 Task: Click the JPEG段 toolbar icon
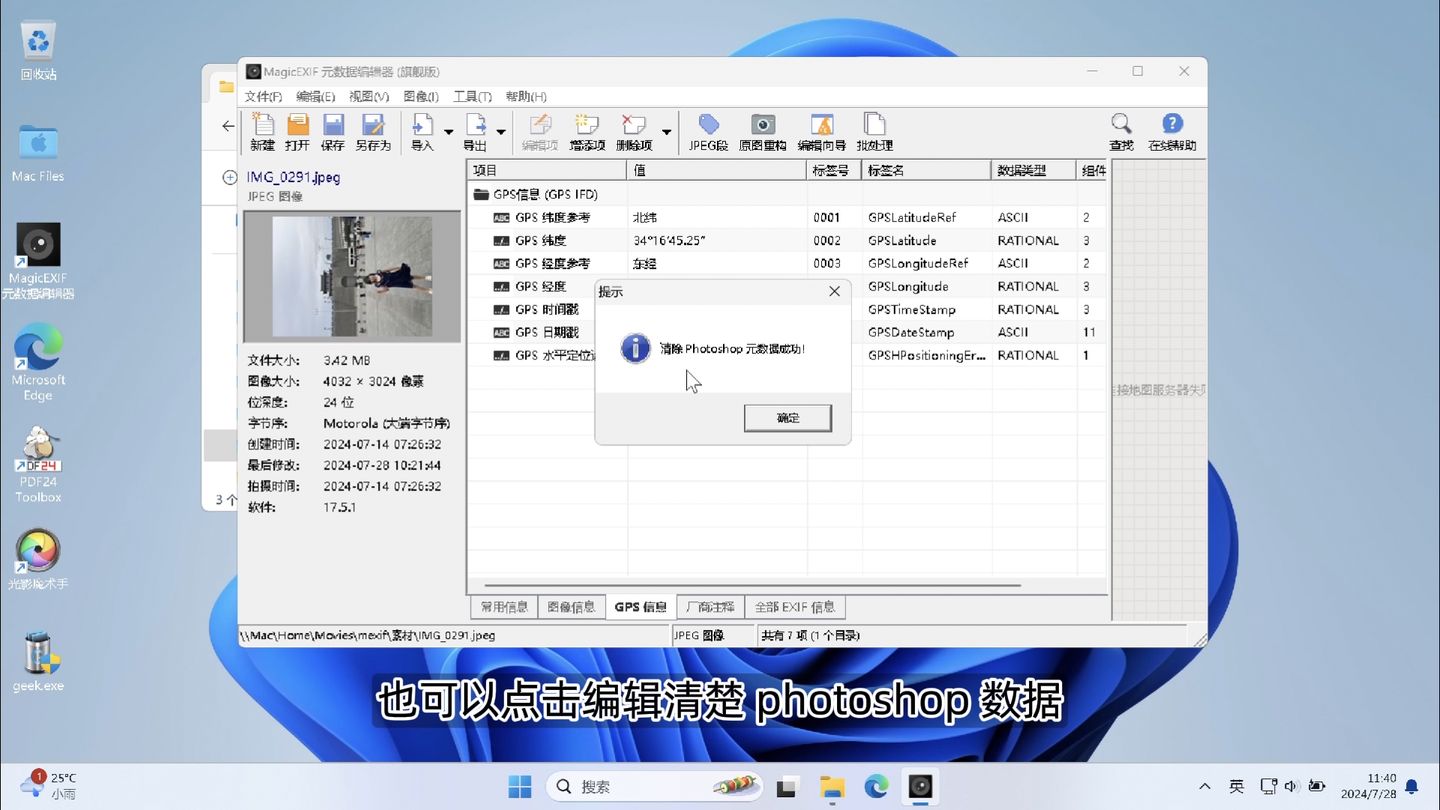tap(708, 132)
